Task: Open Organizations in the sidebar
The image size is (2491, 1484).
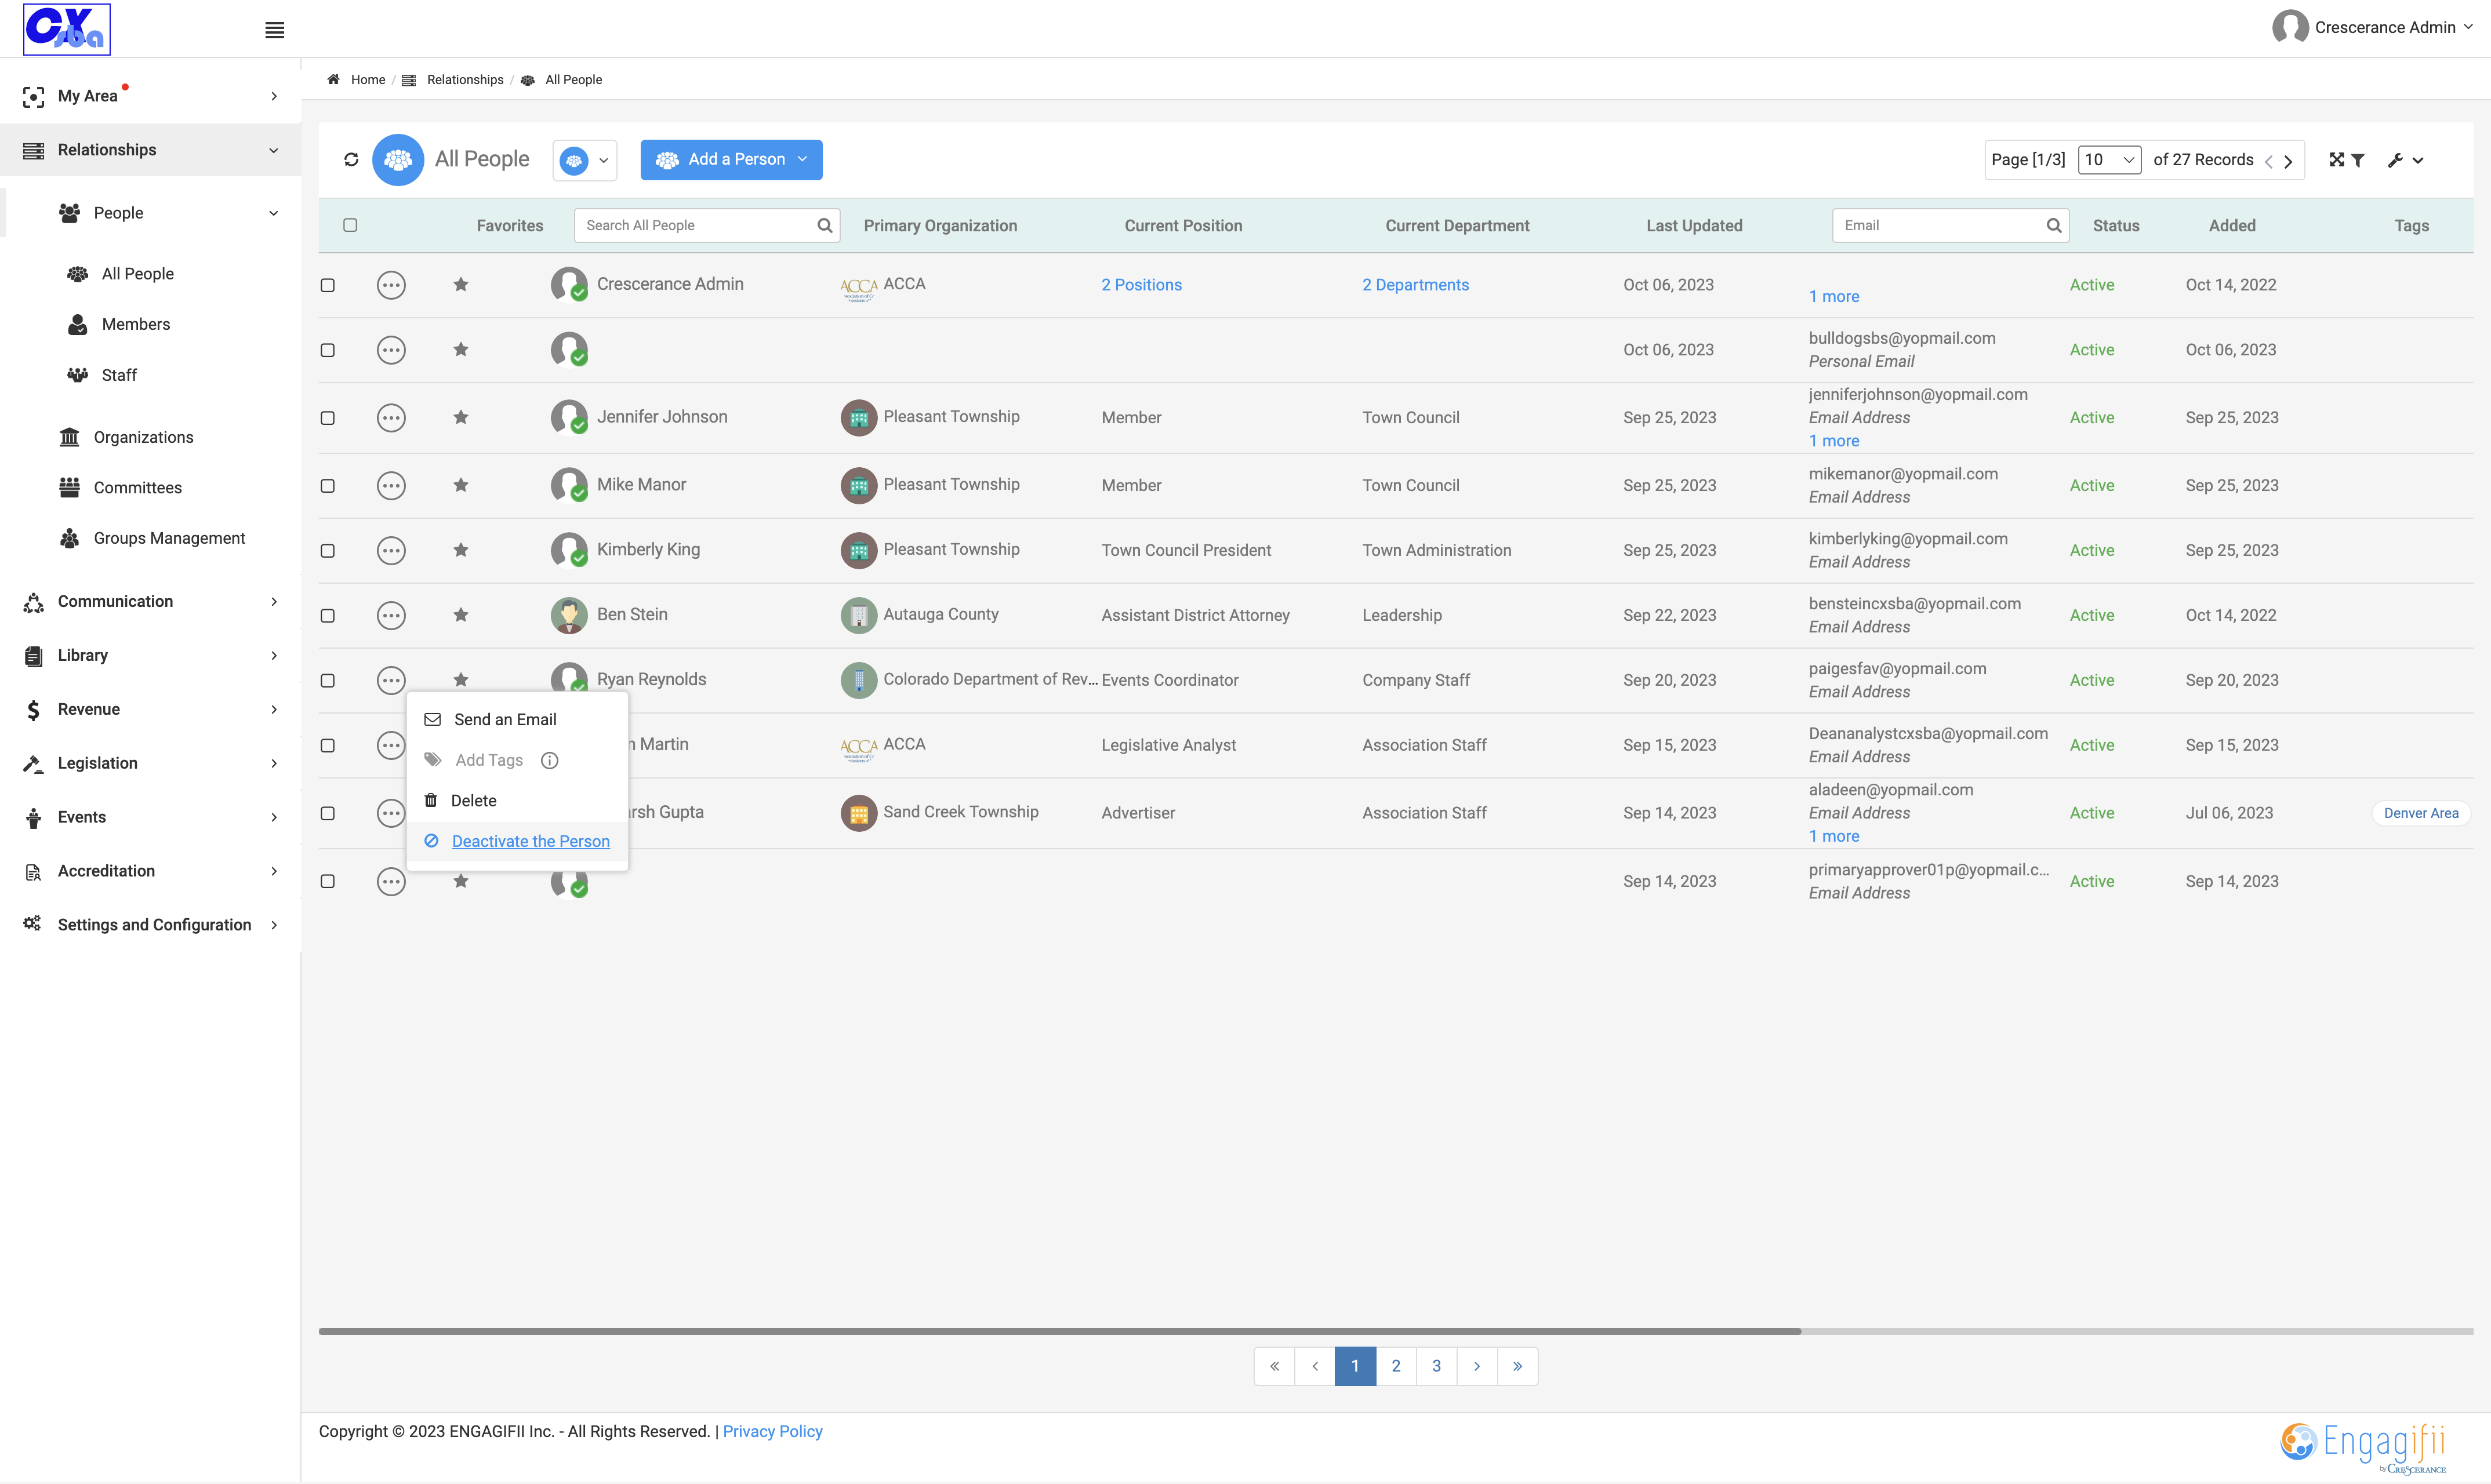Action: 143,437
